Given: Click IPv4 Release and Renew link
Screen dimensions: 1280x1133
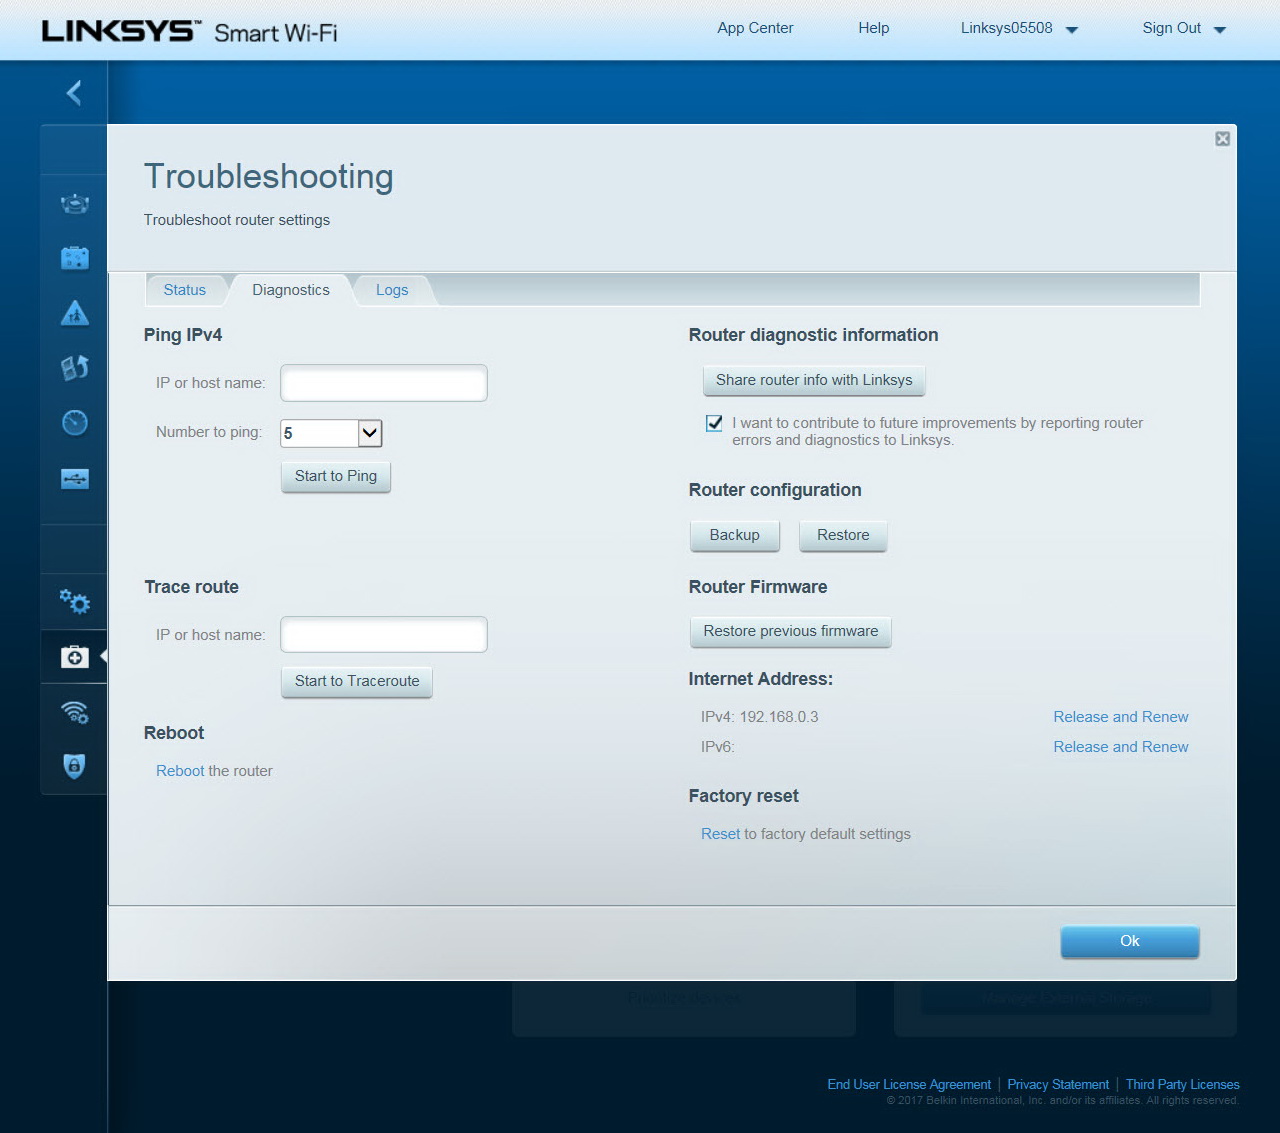Looking at the screenshot, I should point(1121,717).
